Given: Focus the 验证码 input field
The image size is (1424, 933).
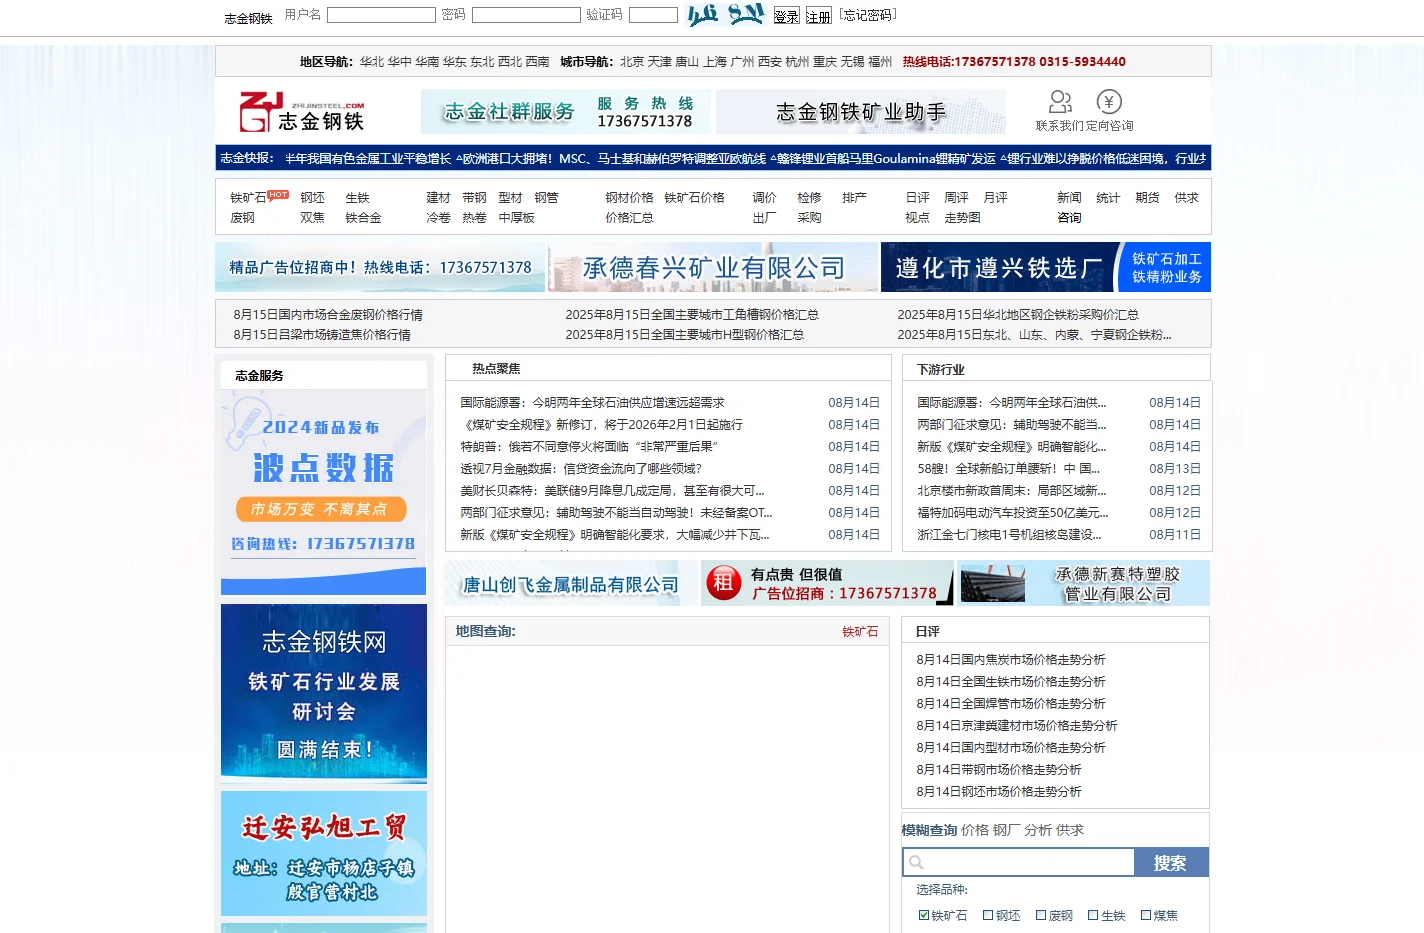Looking at the screenshot, I should (x=653, y=15).
